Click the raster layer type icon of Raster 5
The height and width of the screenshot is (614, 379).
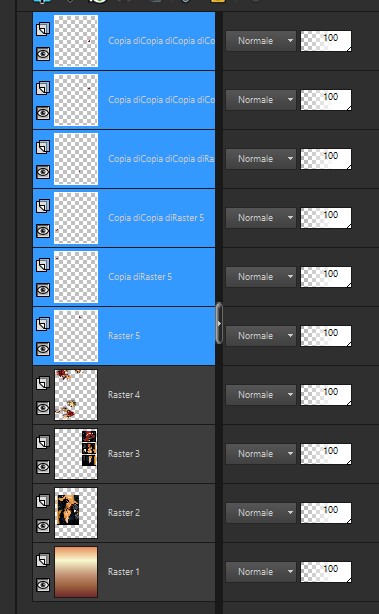tap(43, 324)
